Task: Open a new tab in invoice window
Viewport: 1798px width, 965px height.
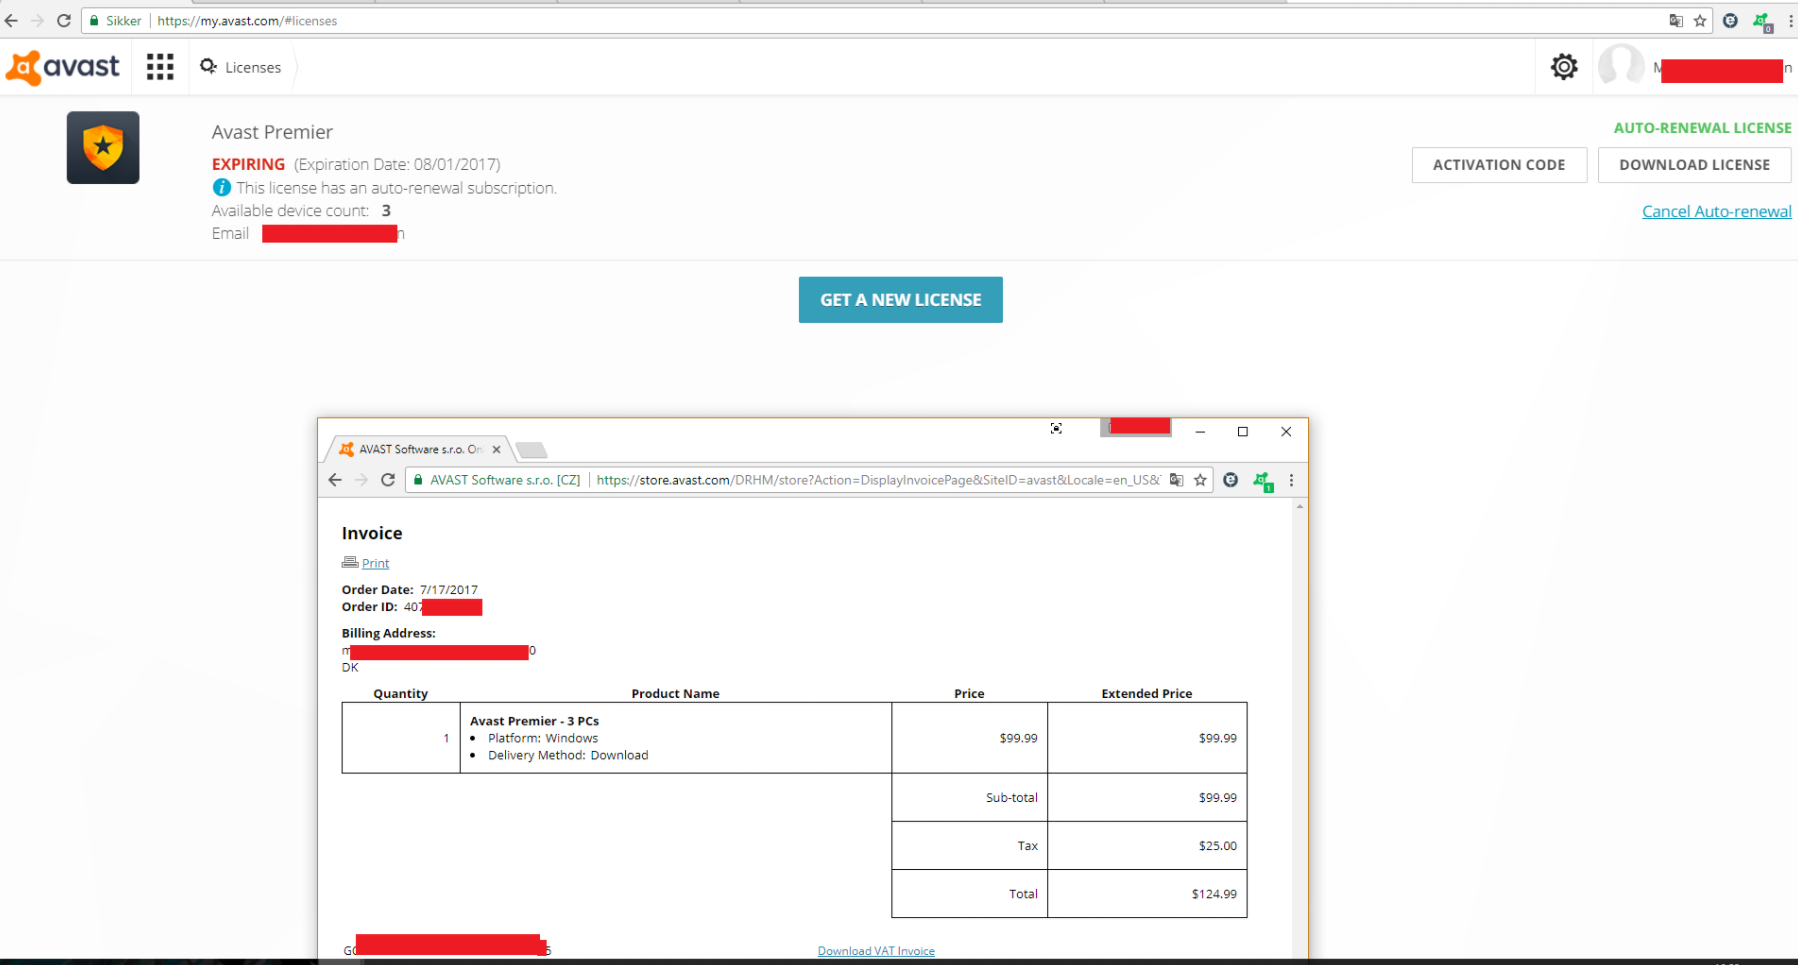Action: 532,450
